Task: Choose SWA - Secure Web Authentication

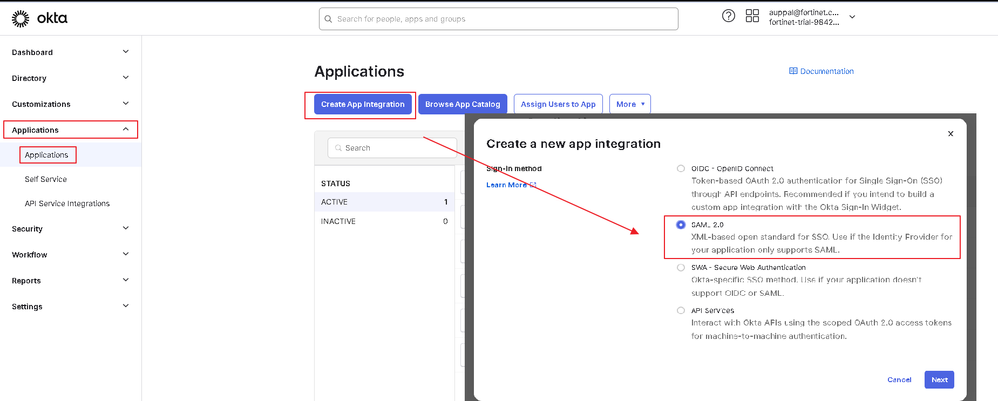Action: [681, 268]
